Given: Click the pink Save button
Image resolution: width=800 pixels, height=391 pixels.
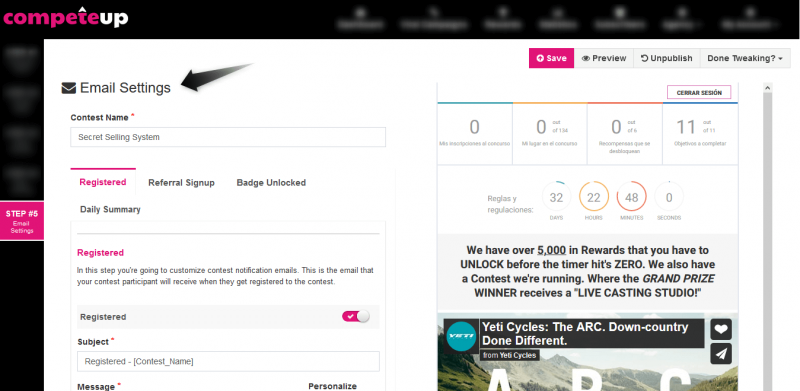Looking at the screenshot, I should [552, 58].
